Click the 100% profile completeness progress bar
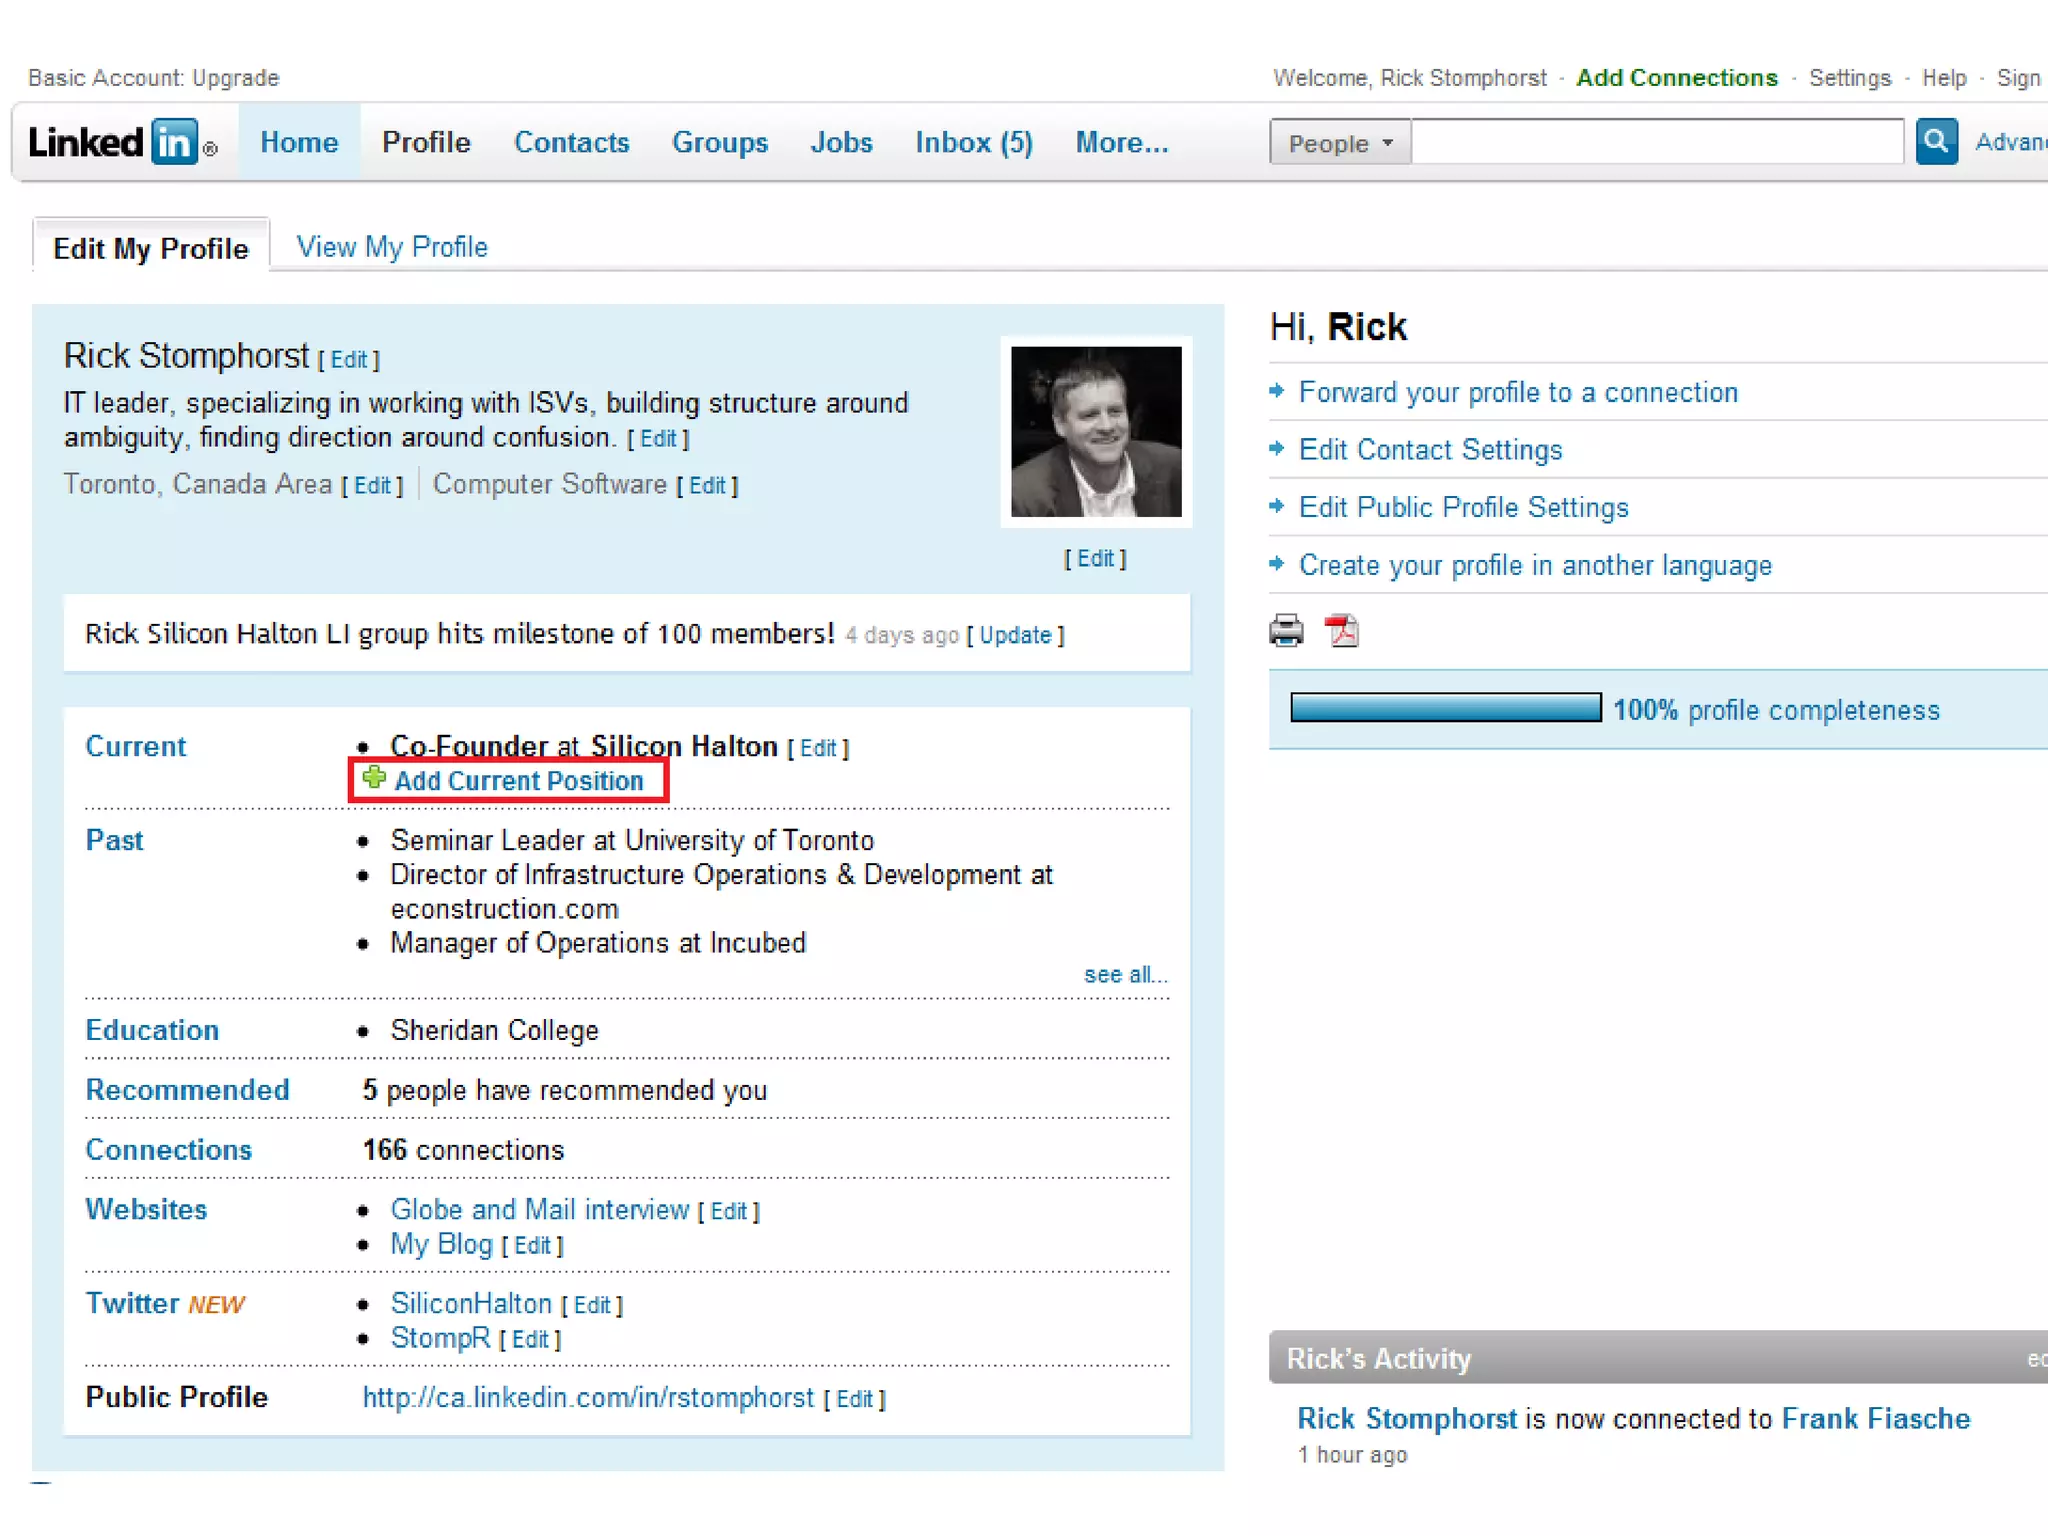This screenshot has width=2048, height=1536. (1445, 708)
